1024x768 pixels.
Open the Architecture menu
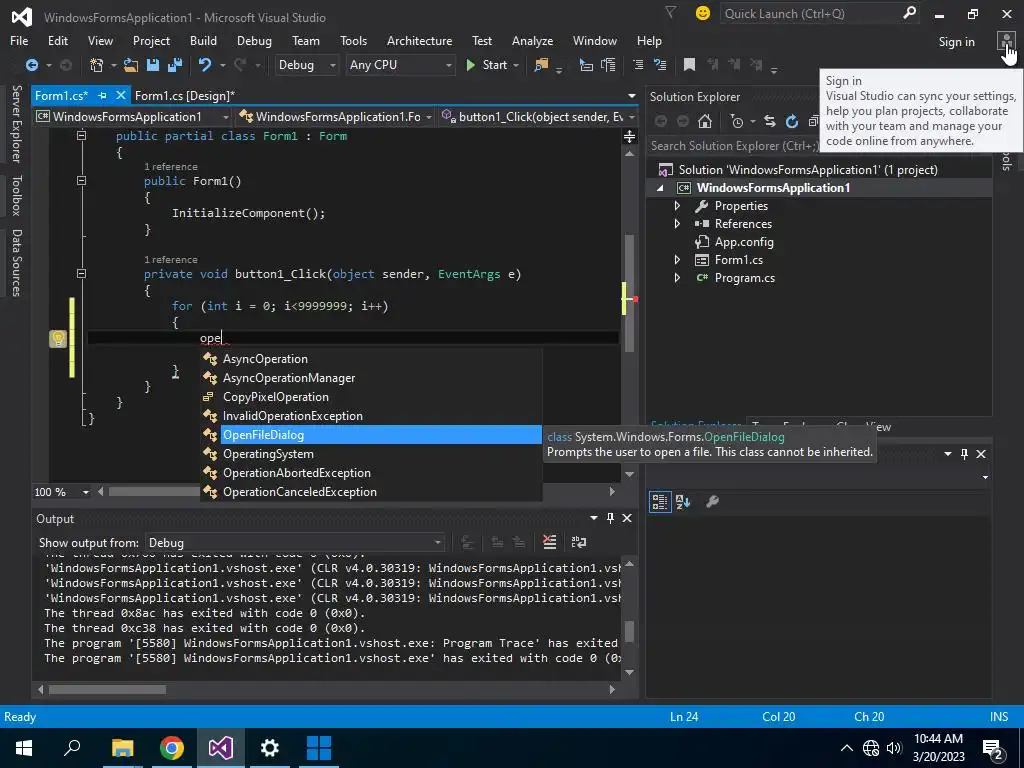(x=419, y=40)
